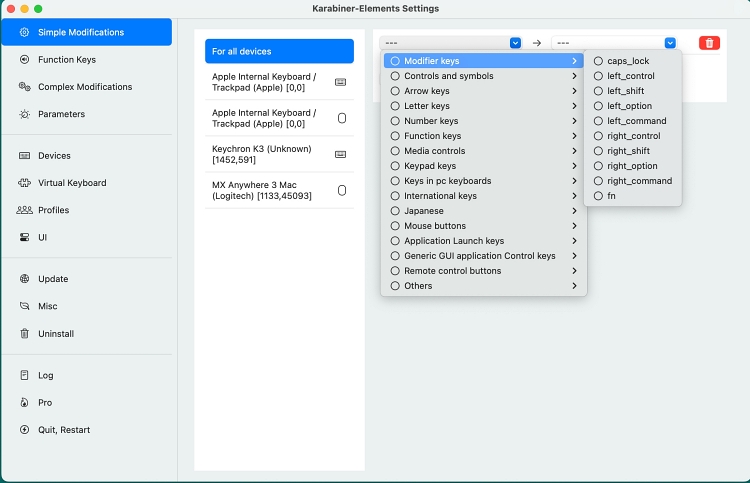Select caps_lock radio option

coord(598,61)
